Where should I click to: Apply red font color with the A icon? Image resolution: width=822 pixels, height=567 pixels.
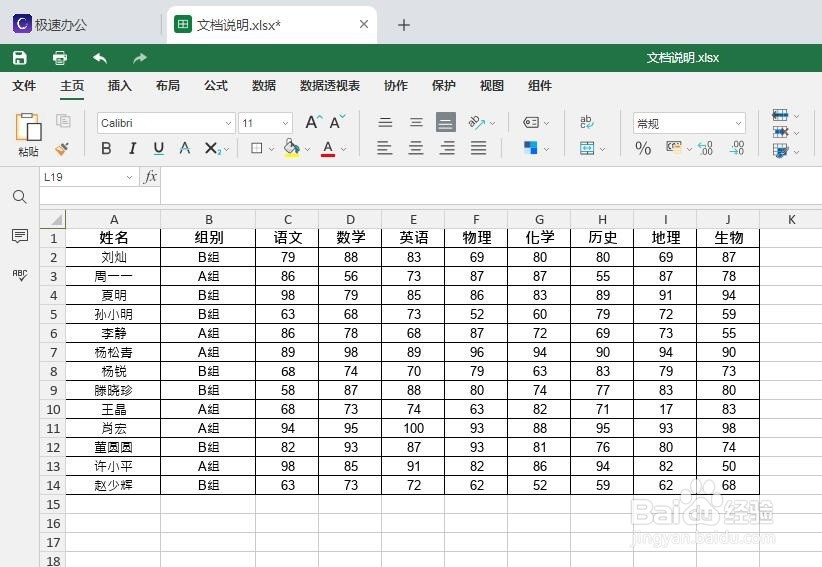[x=328, y=148]
